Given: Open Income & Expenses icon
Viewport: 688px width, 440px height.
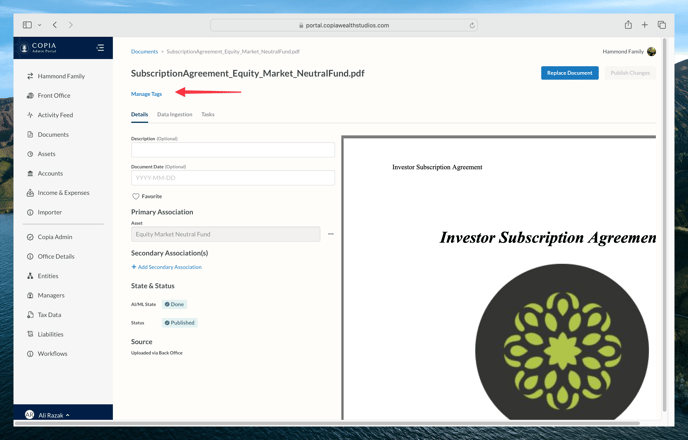Looking at the screenshot, I should click(x=30, y=193).
